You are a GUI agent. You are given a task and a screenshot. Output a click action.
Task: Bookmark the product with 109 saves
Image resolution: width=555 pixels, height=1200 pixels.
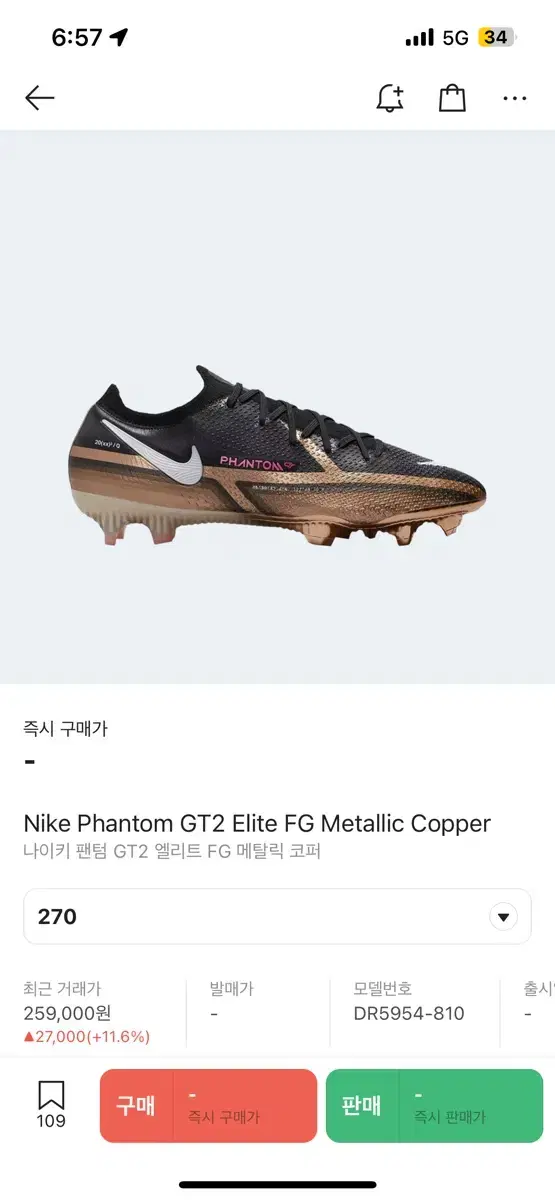click(x=51, y=1105)
